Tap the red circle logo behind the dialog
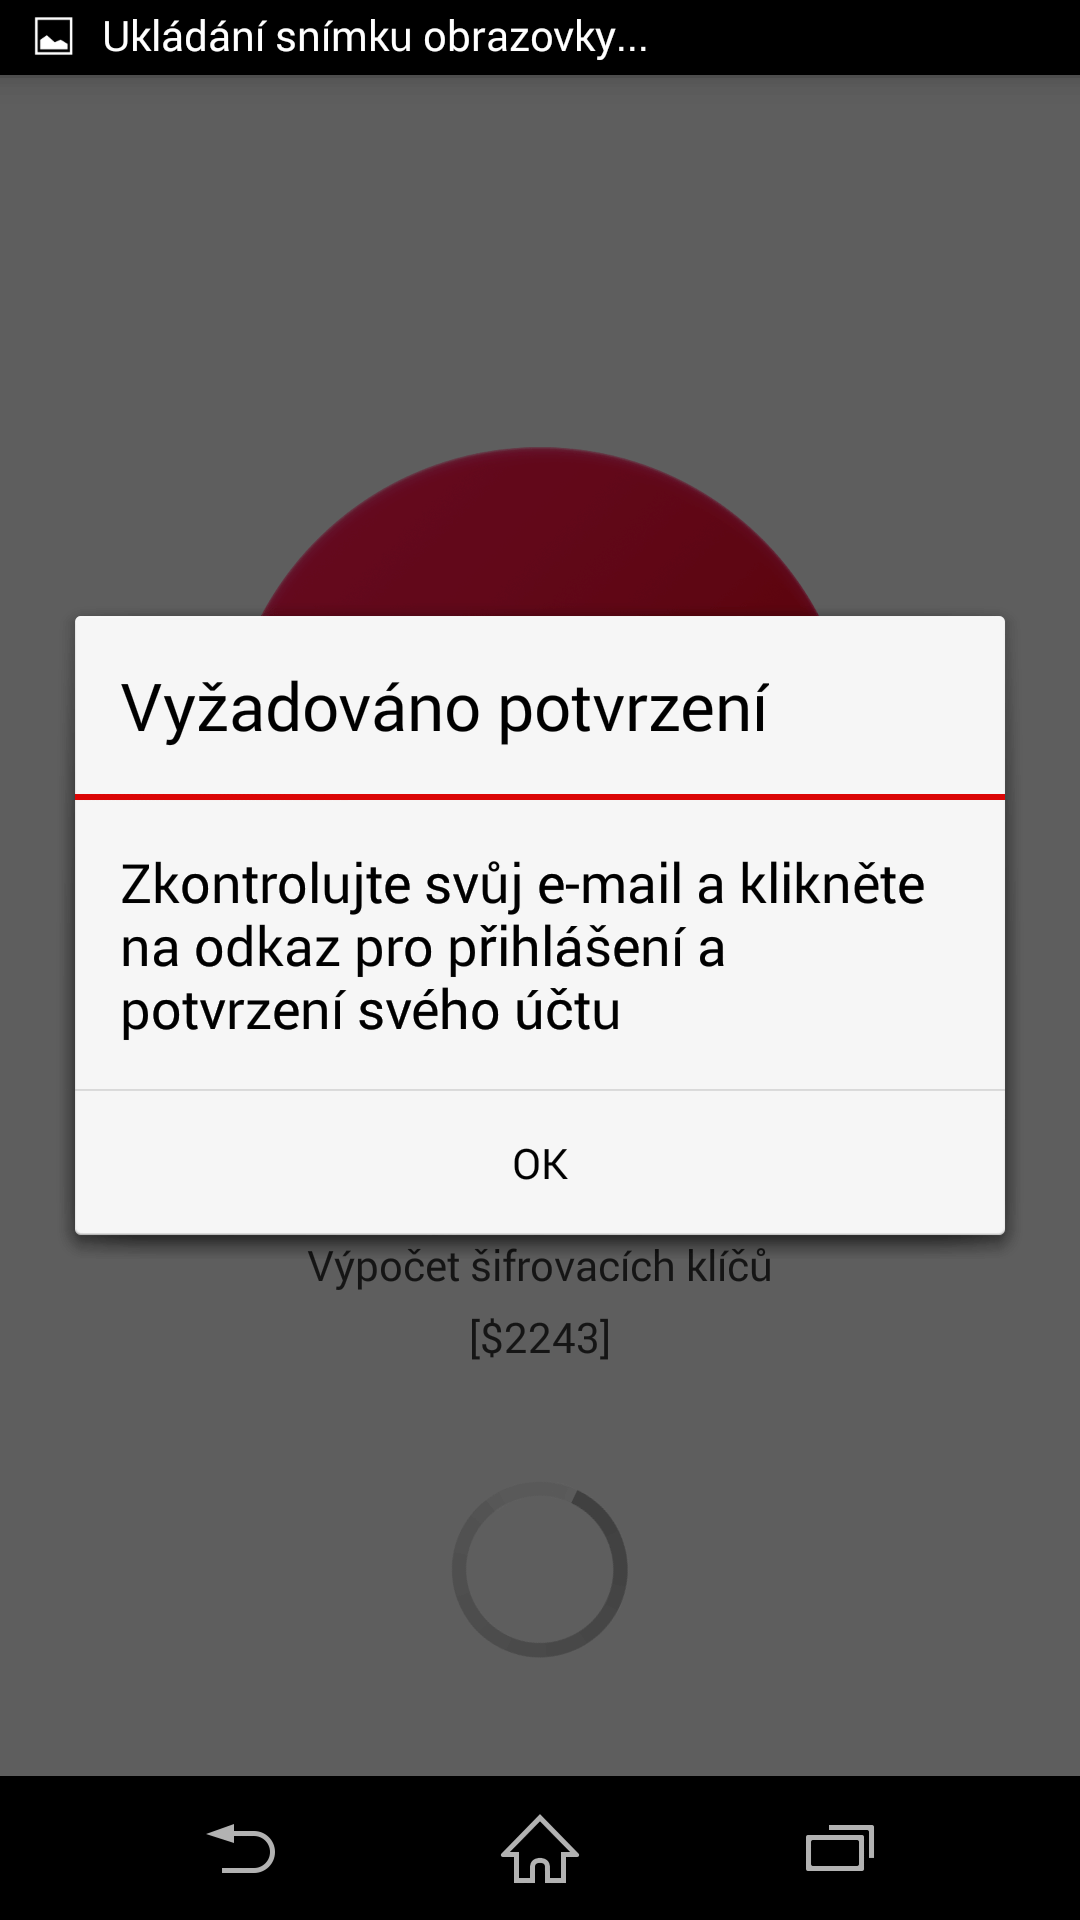Image resolution: width=1080 pixels, height=1920 pixels. pos(540,532)
